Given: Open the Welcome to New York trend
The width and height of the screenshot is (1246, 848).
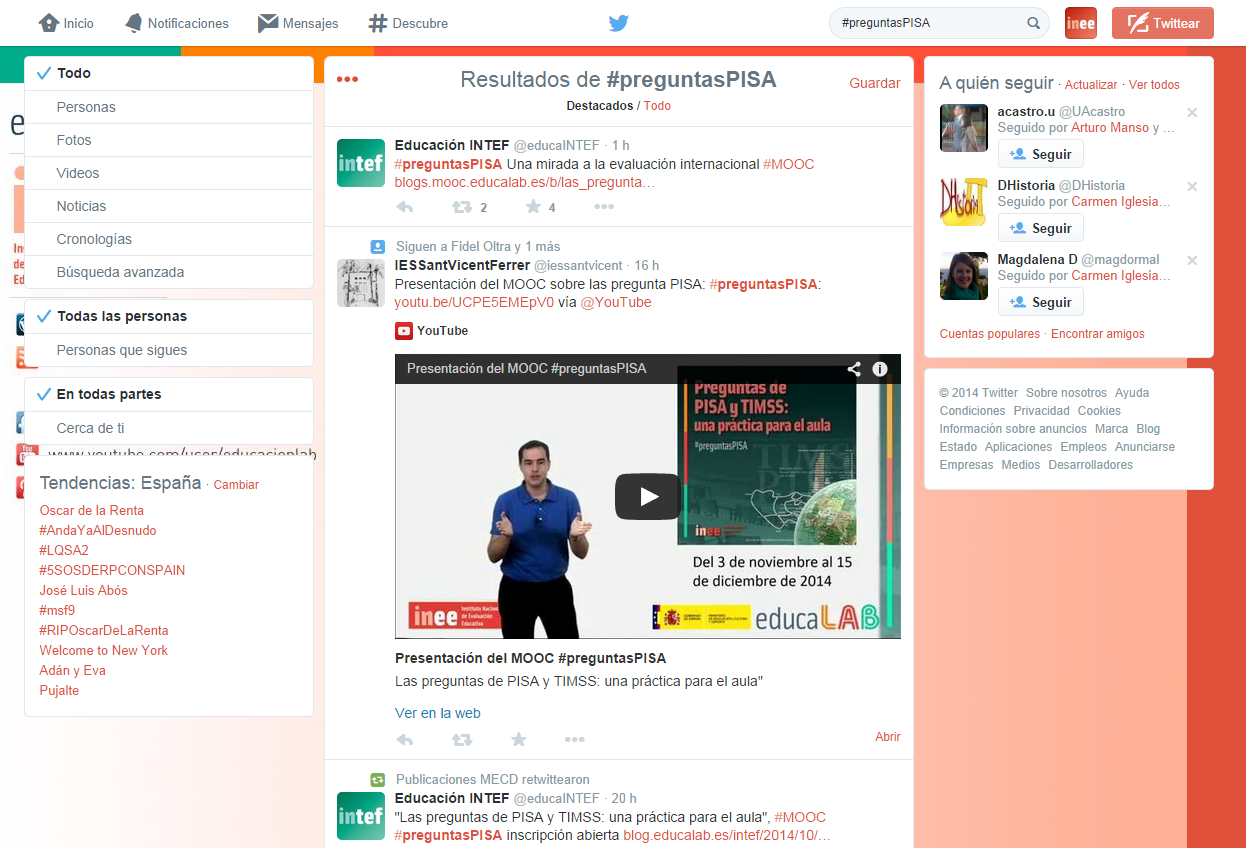Looking at the screenshot, I should click(104, 650).
